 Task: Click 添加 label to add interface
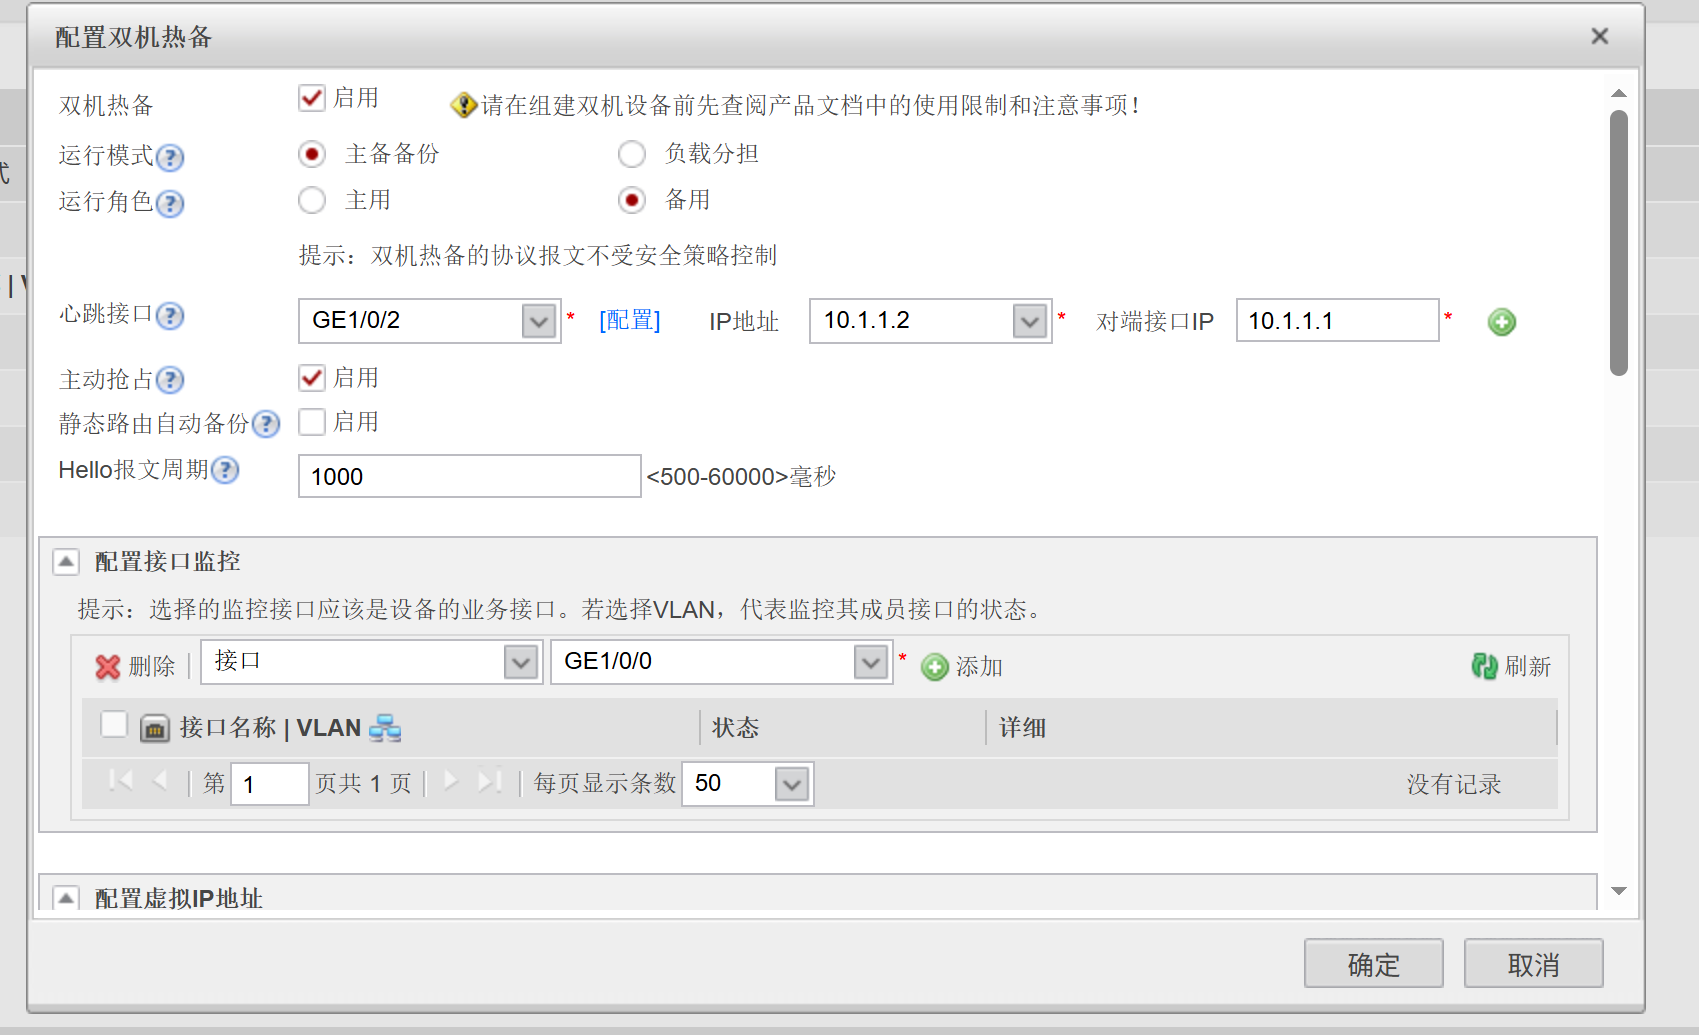click(979, 667)
